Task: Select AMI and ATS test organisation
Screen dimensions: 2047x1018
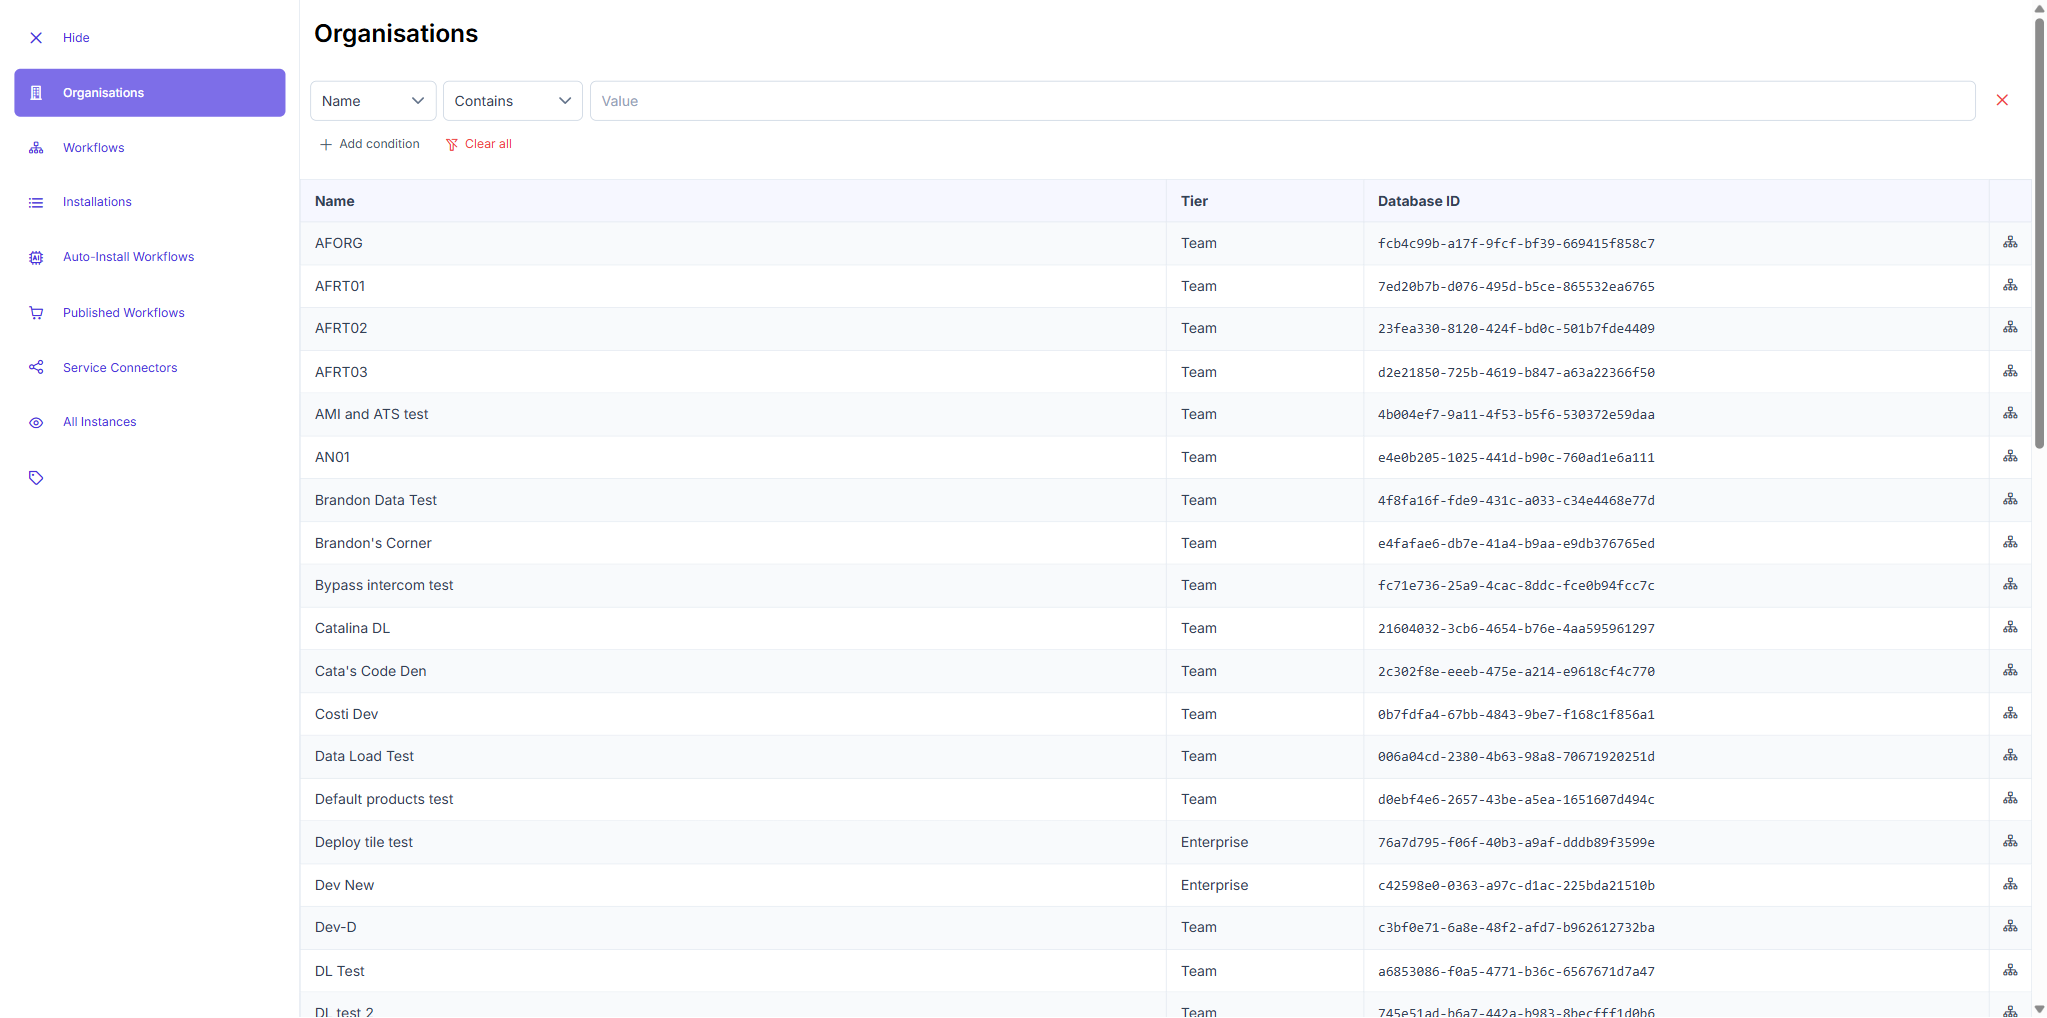Action: pyautogui.click(x=371, y=414)
